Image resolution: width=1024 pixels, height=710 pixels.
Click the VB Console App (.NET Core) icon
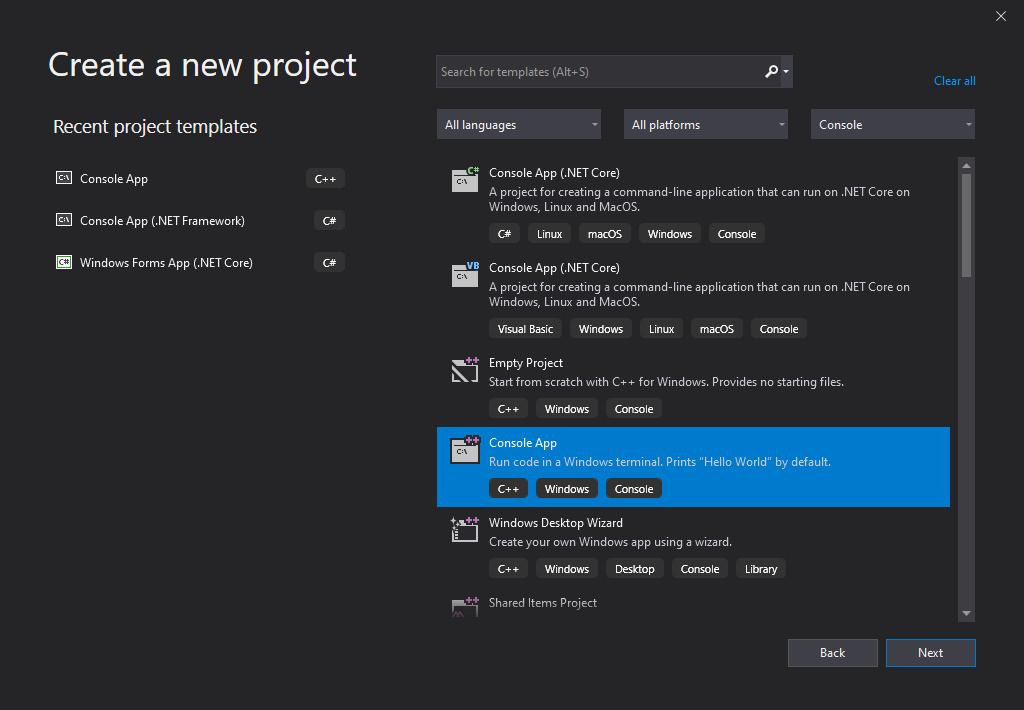click(465, 274)
